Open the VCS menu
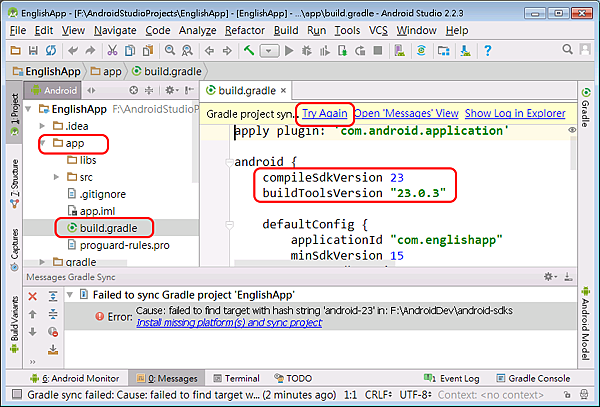The width and height of the screenshot is (600, 407). [378, 30]
